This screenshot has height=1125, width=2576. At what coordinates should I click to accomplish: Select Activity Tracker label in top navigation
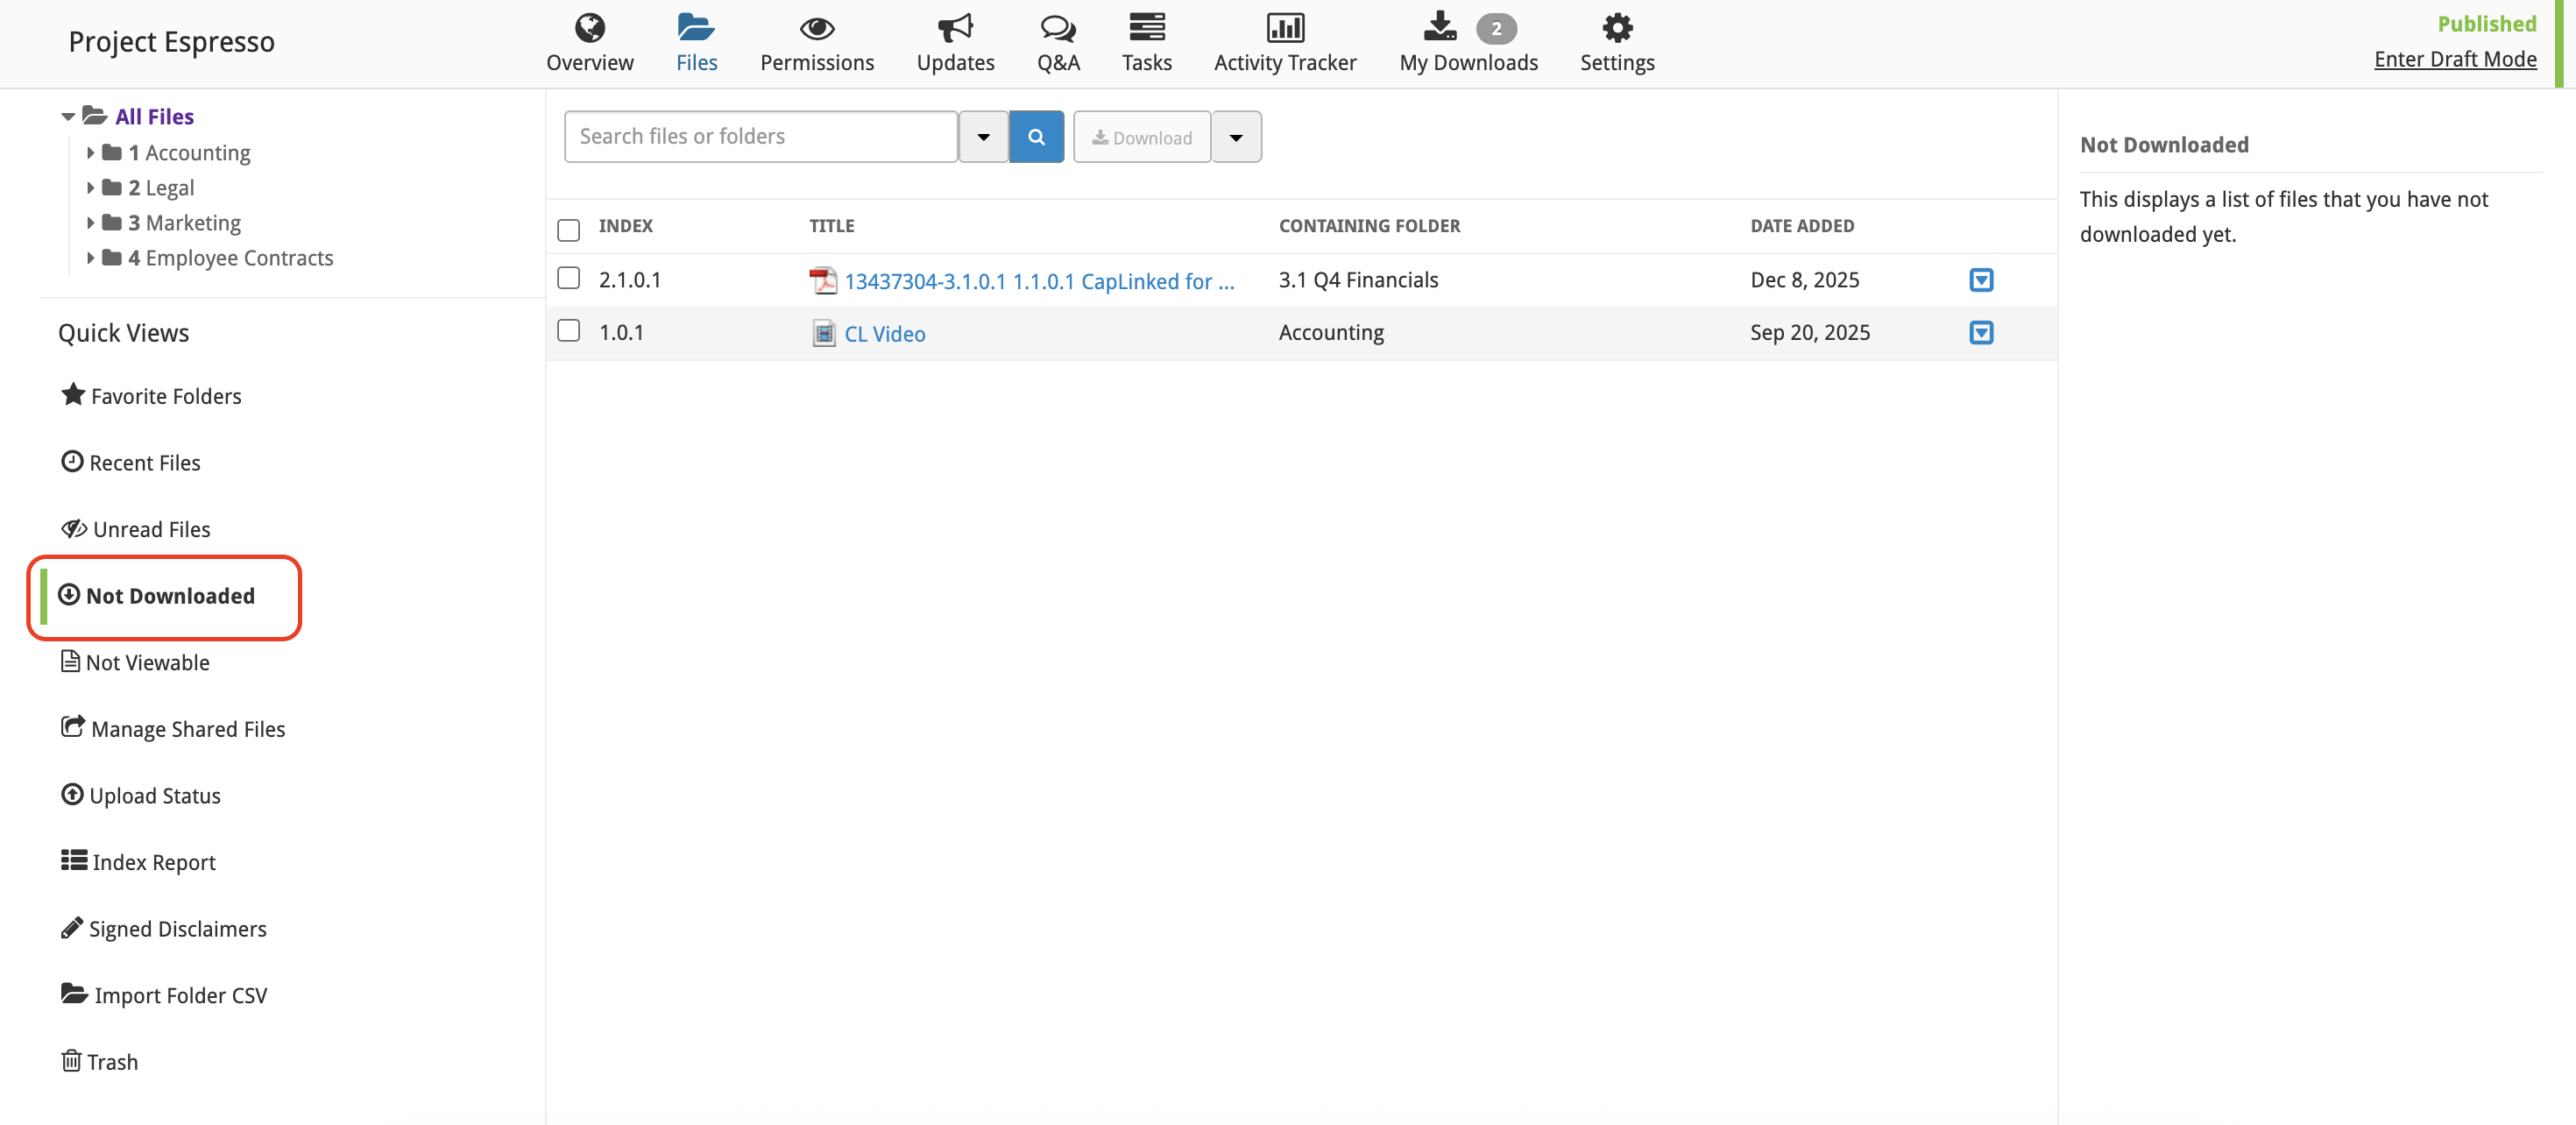(x=1285, y=63)
